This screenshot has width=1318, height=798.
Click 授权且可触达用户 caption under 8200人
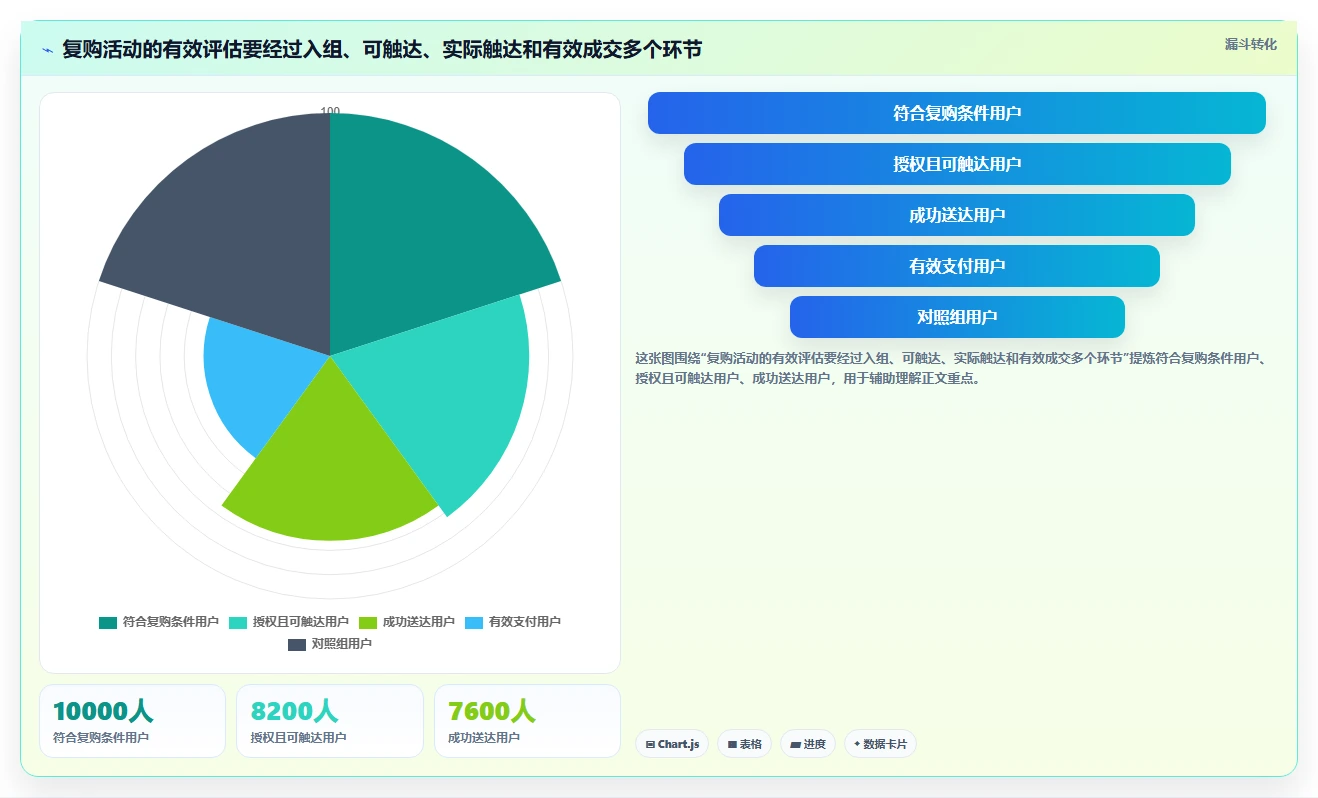[299, 738]
